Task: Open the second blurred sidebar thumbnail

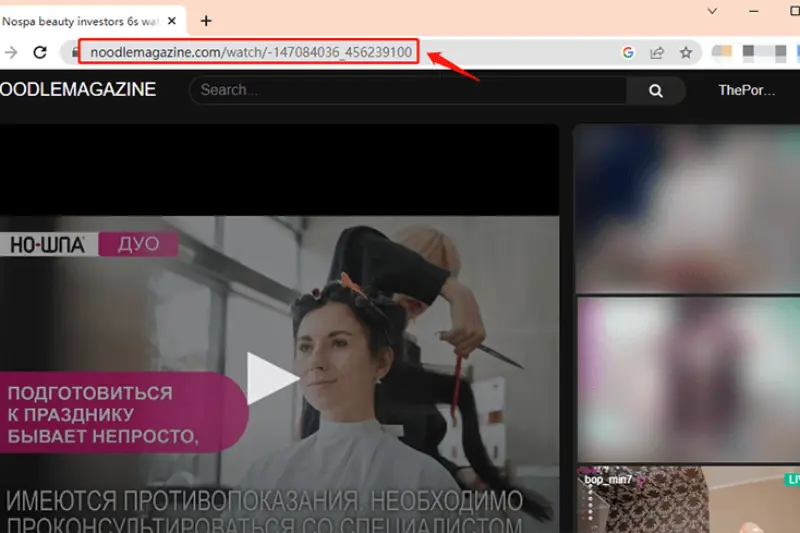Action: click(688, 380)
